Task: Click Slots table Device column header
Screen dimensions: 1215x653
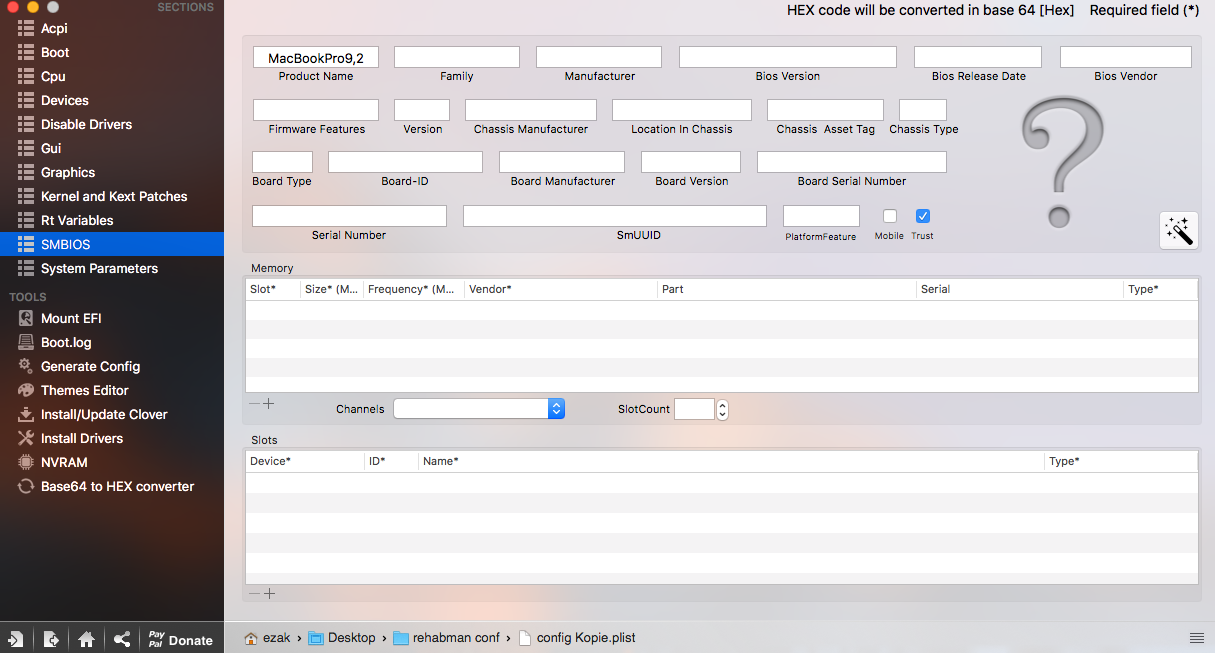Action: pyautogui.click(x=305, y=461)
